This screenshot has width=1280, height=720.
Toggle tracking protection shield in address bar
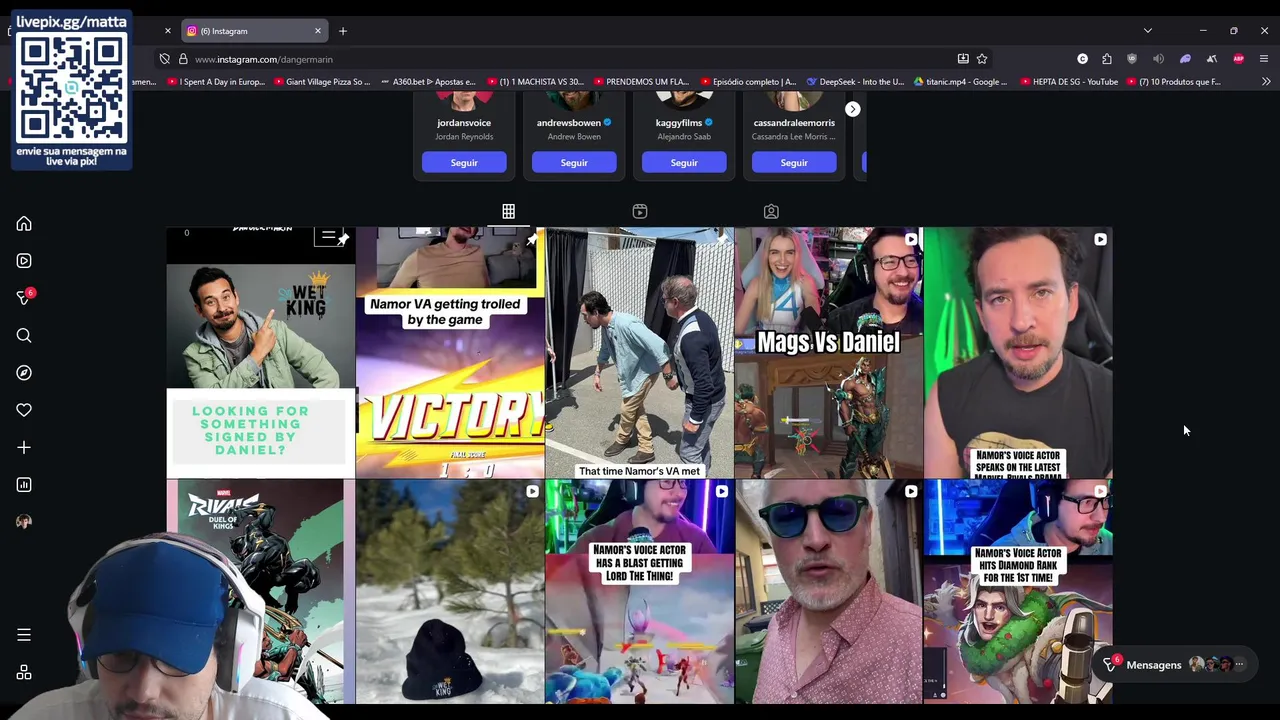tap(165, 59)
